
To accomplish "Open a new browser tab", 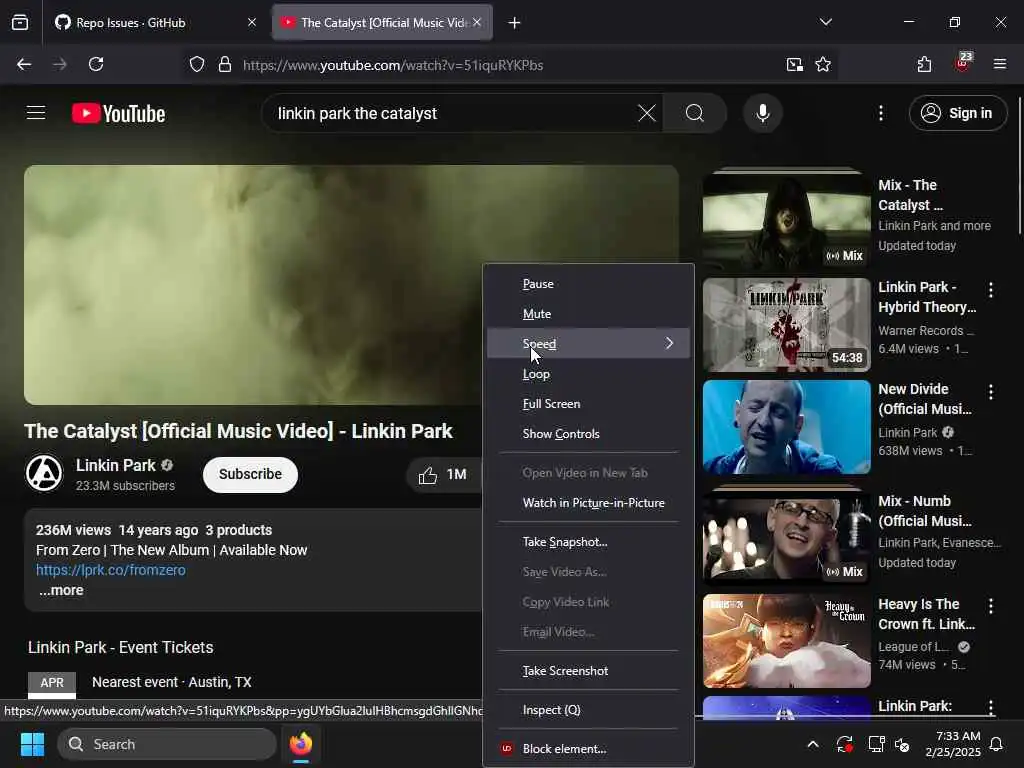I will 515,23.
